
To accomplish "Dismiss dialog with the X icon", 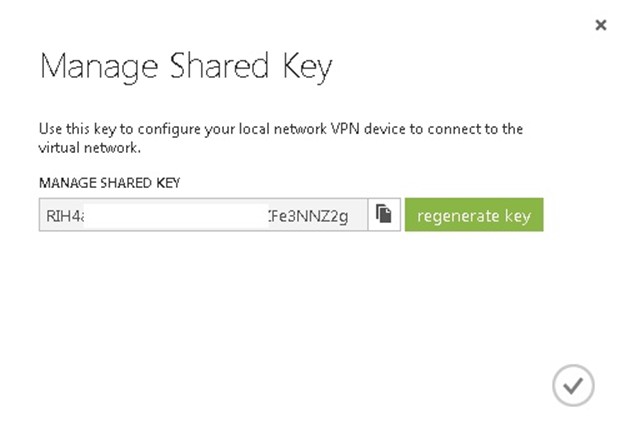I will [x=600, y=25].
